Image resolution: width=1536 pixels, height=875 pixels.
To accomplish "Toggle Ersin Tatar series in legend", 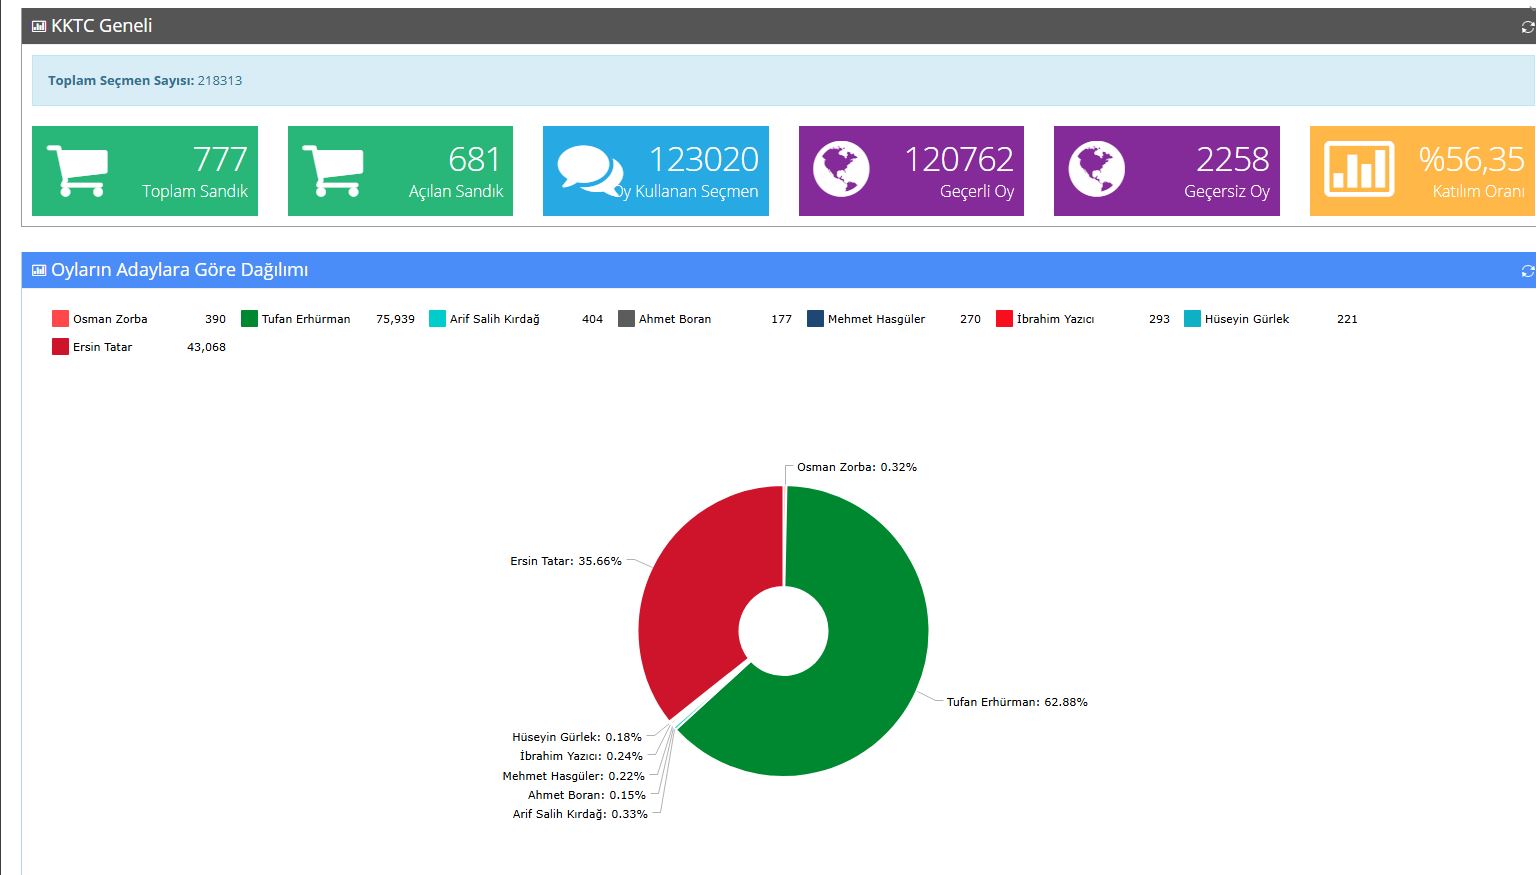I will tap(102, 347).
